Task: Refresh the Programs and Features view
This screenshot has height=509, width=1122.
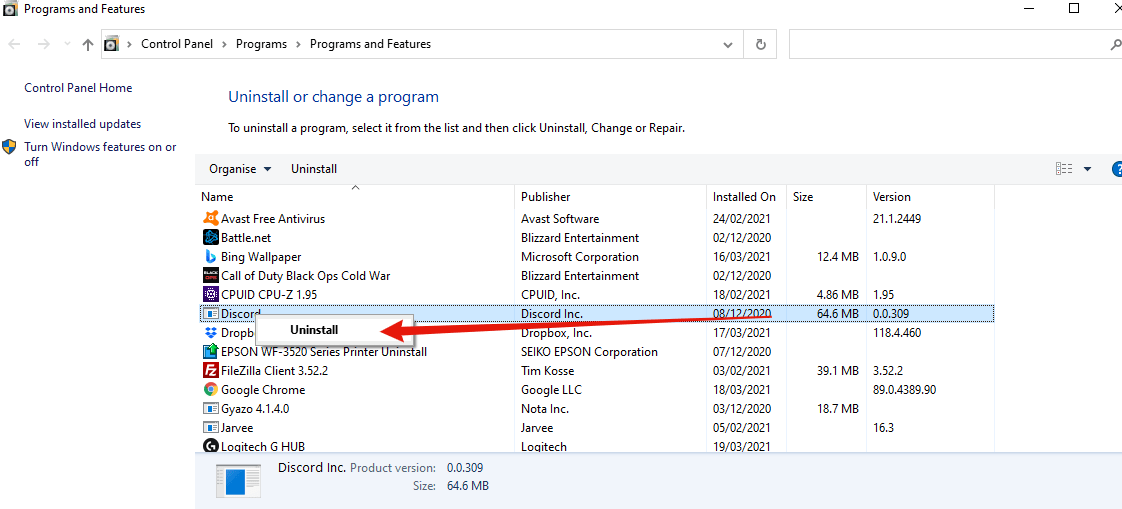Action: [x=761, y=44]
